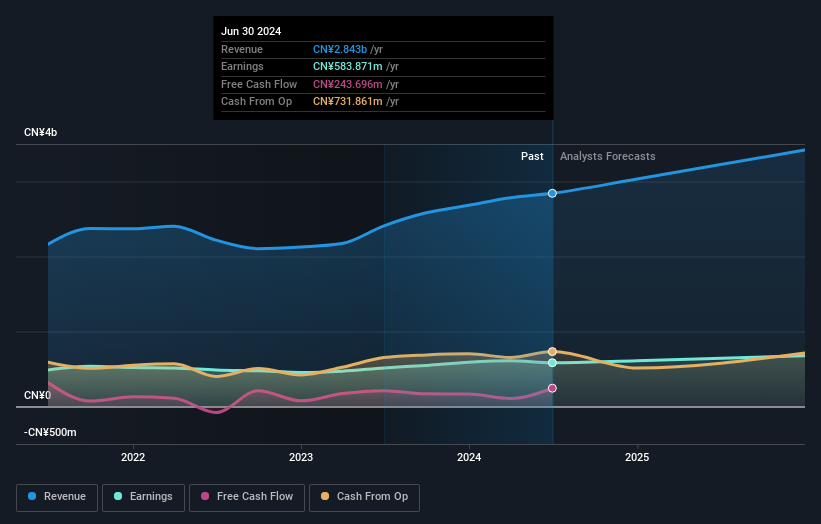Screen dimensions: 821x524
Task: Click the CN¥243.696m free cash flow value
Action: 348,84
